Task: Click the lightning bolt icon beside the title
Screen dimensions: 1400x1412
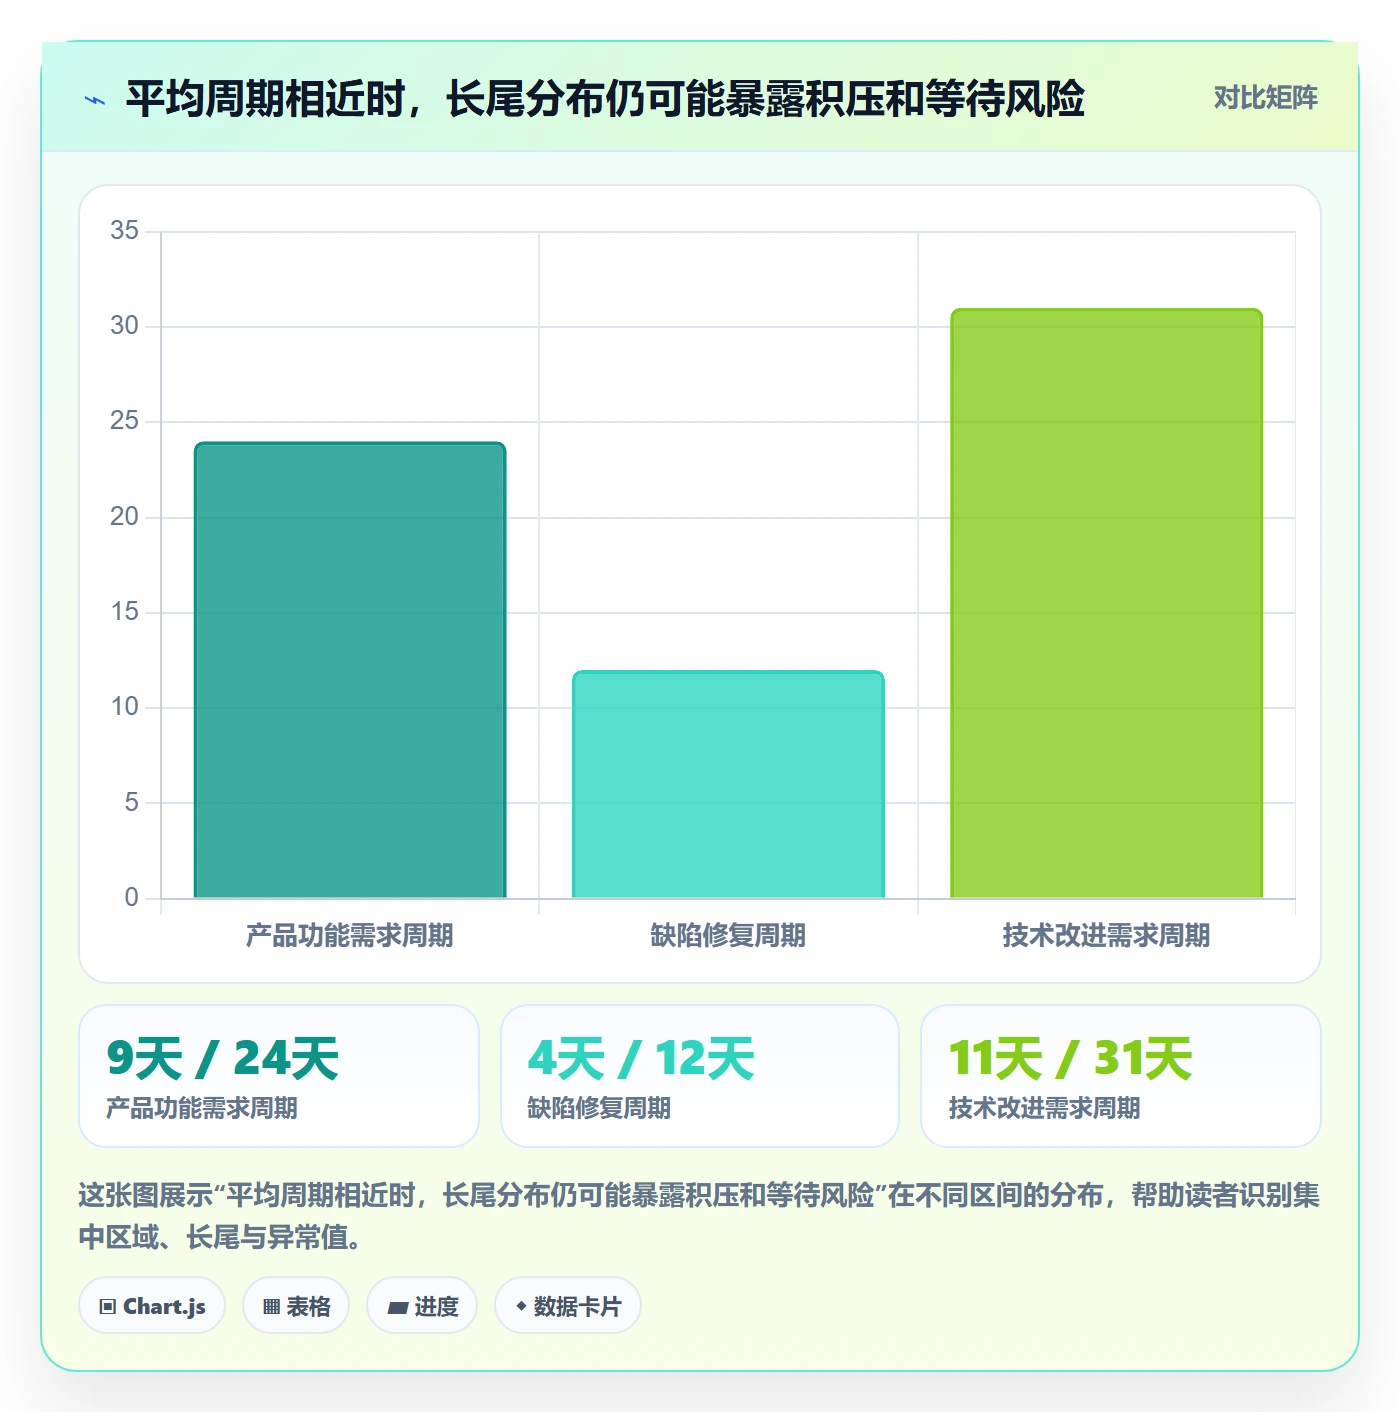Action: pyautogui.click(x=95, y=99)
